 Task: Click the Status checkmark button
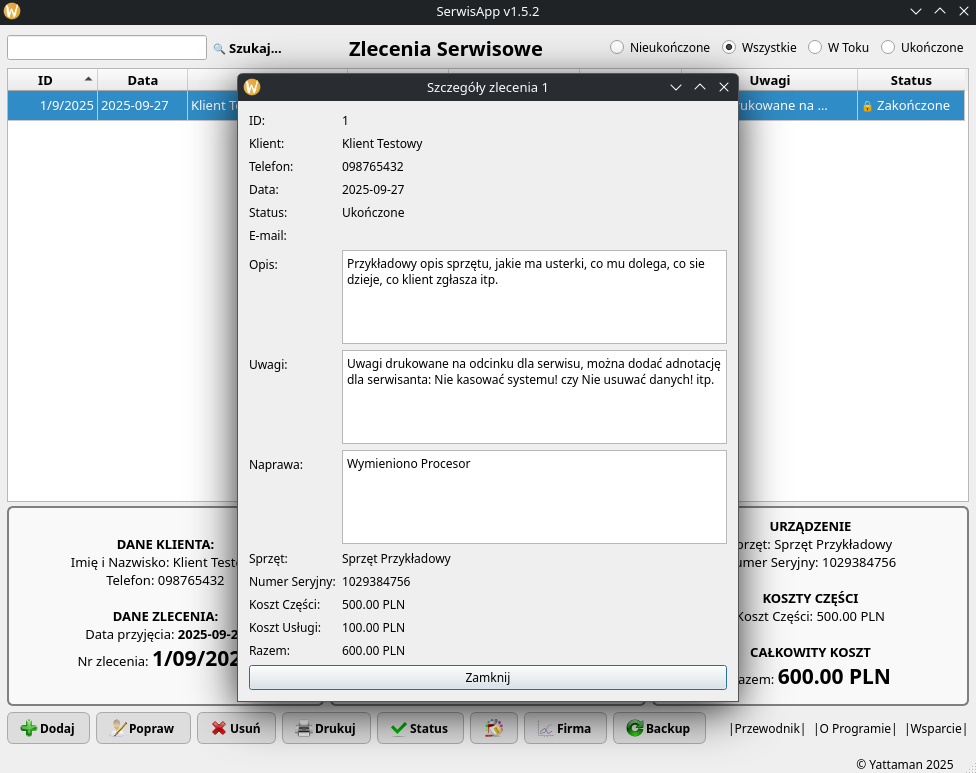point(420,728)
